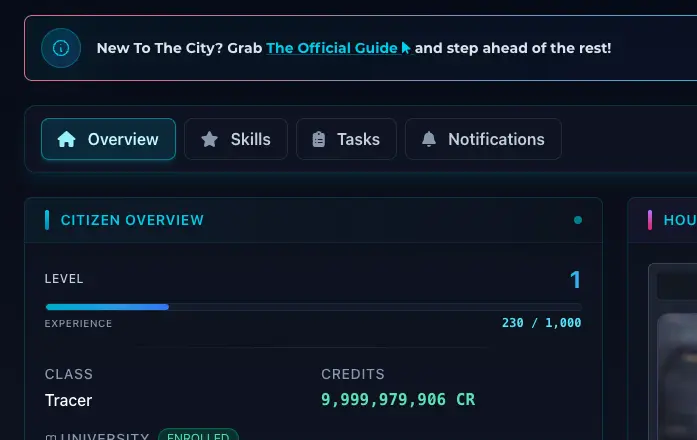The image size is (697, 440).
Task: Go to the Notifications tab
Action: point(483,139)
